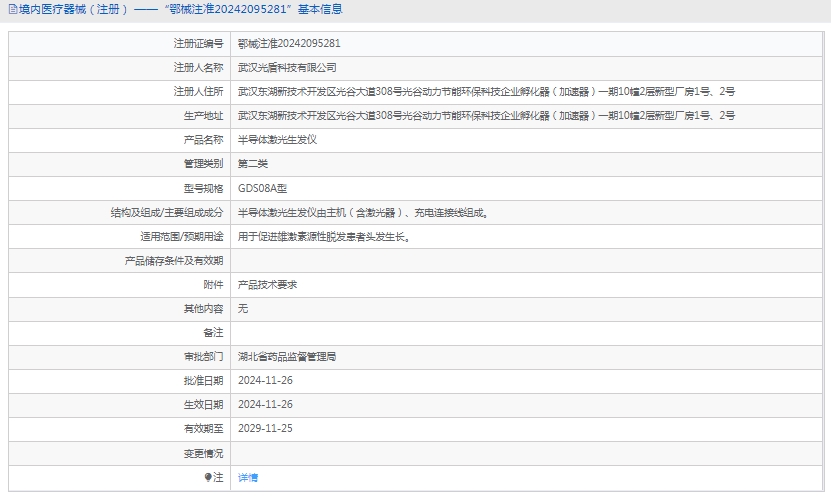The height and width of the screenshot is (496, 831).
Task: Select the model specification GDS08A型
Action: coord(262,188)
